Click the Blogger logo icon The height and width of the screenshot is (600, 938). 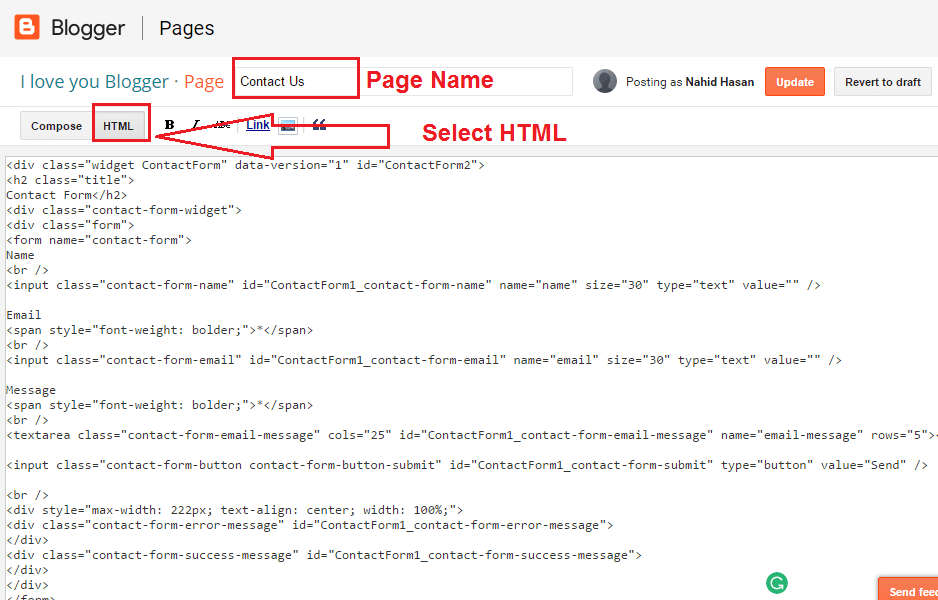27,27
